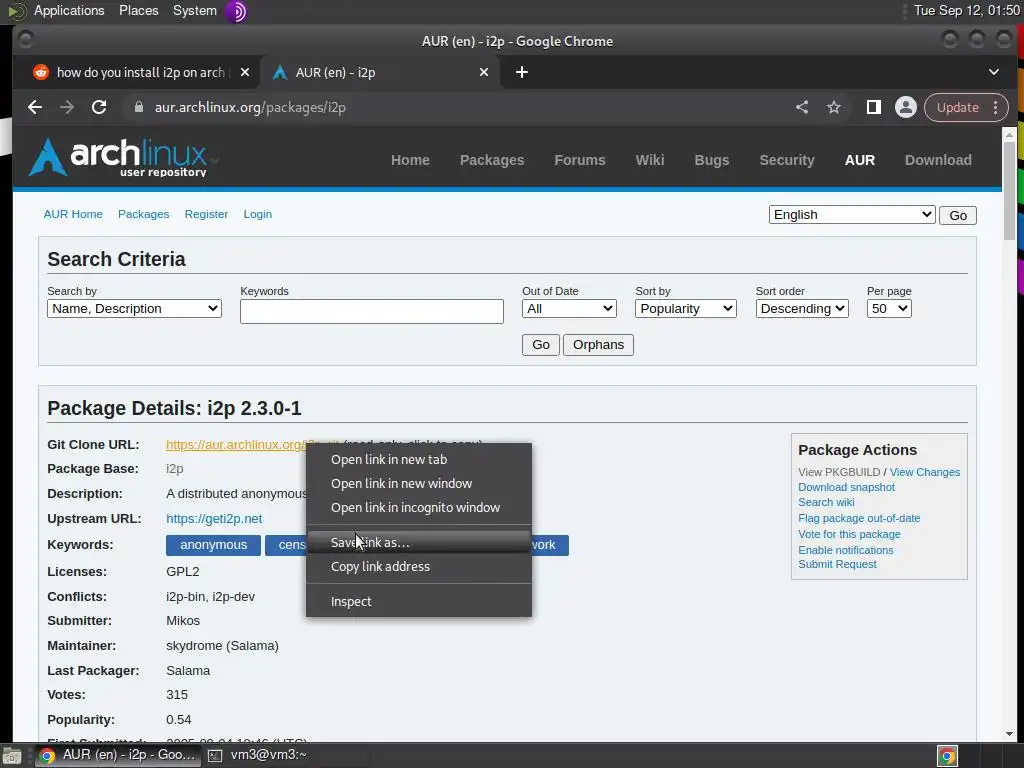Change the Per page dropdown
The width and height of the screenshot is (1024, 768).
pyautogui.click(x=889, y=309)
